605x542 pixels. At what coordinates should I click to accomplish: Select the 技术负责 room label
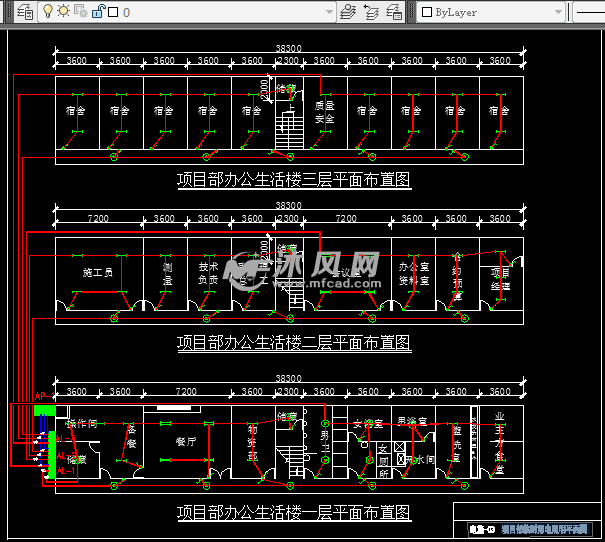click(x=208, y=273)
